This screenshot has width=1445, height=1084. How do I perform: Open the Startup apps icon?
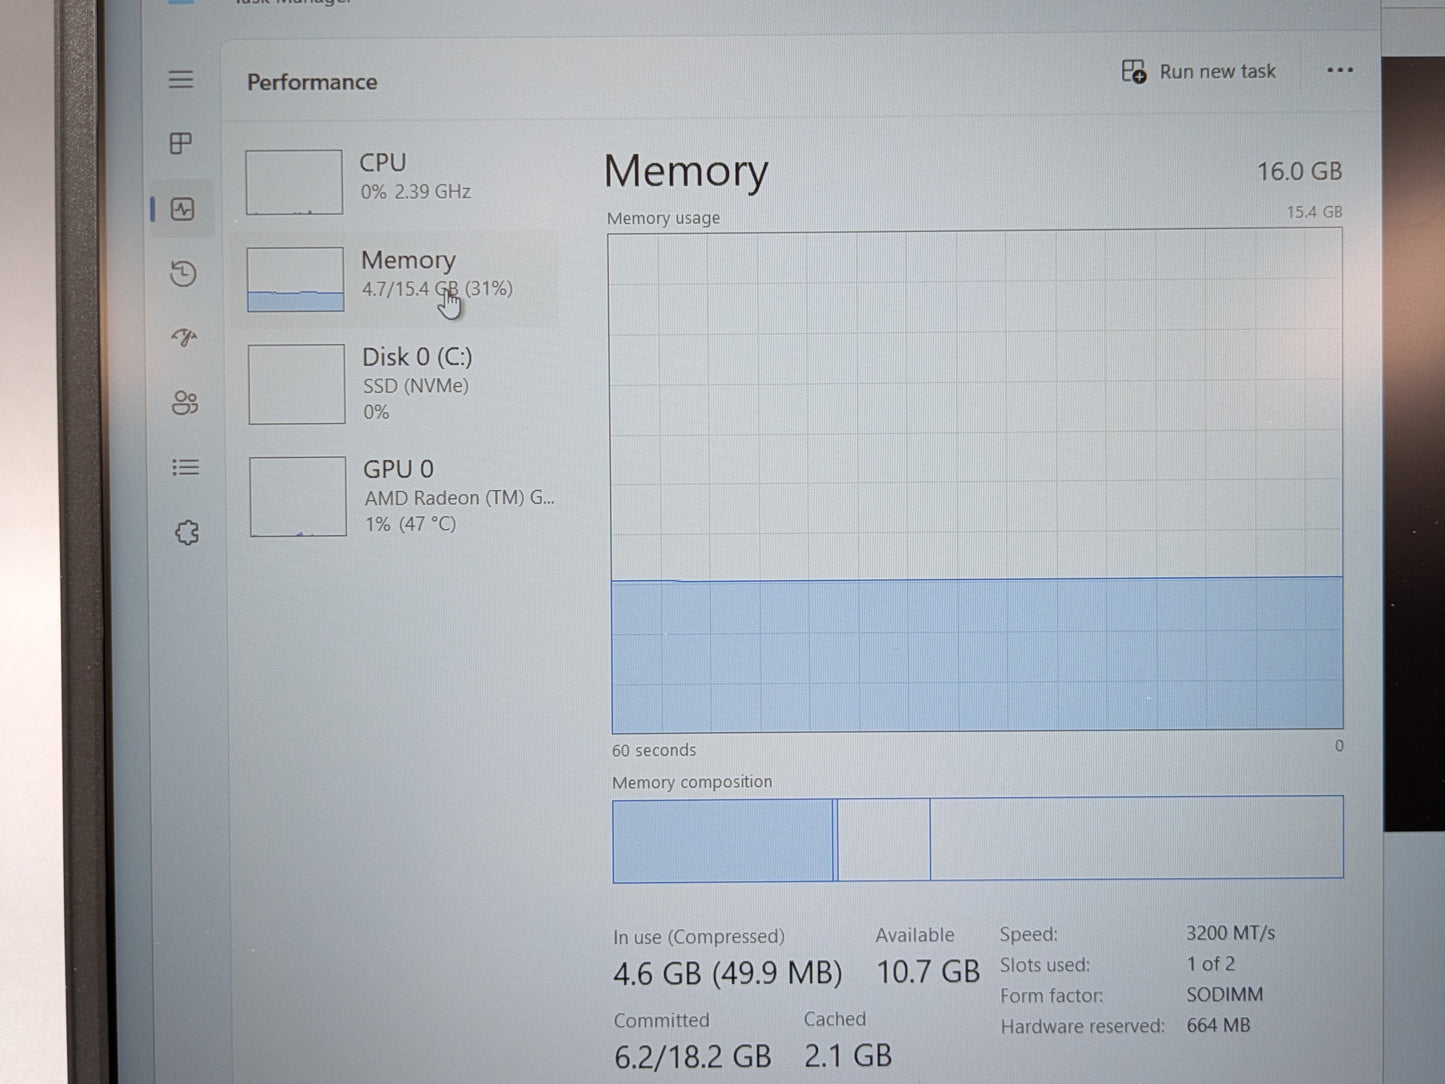pos(184,338)
